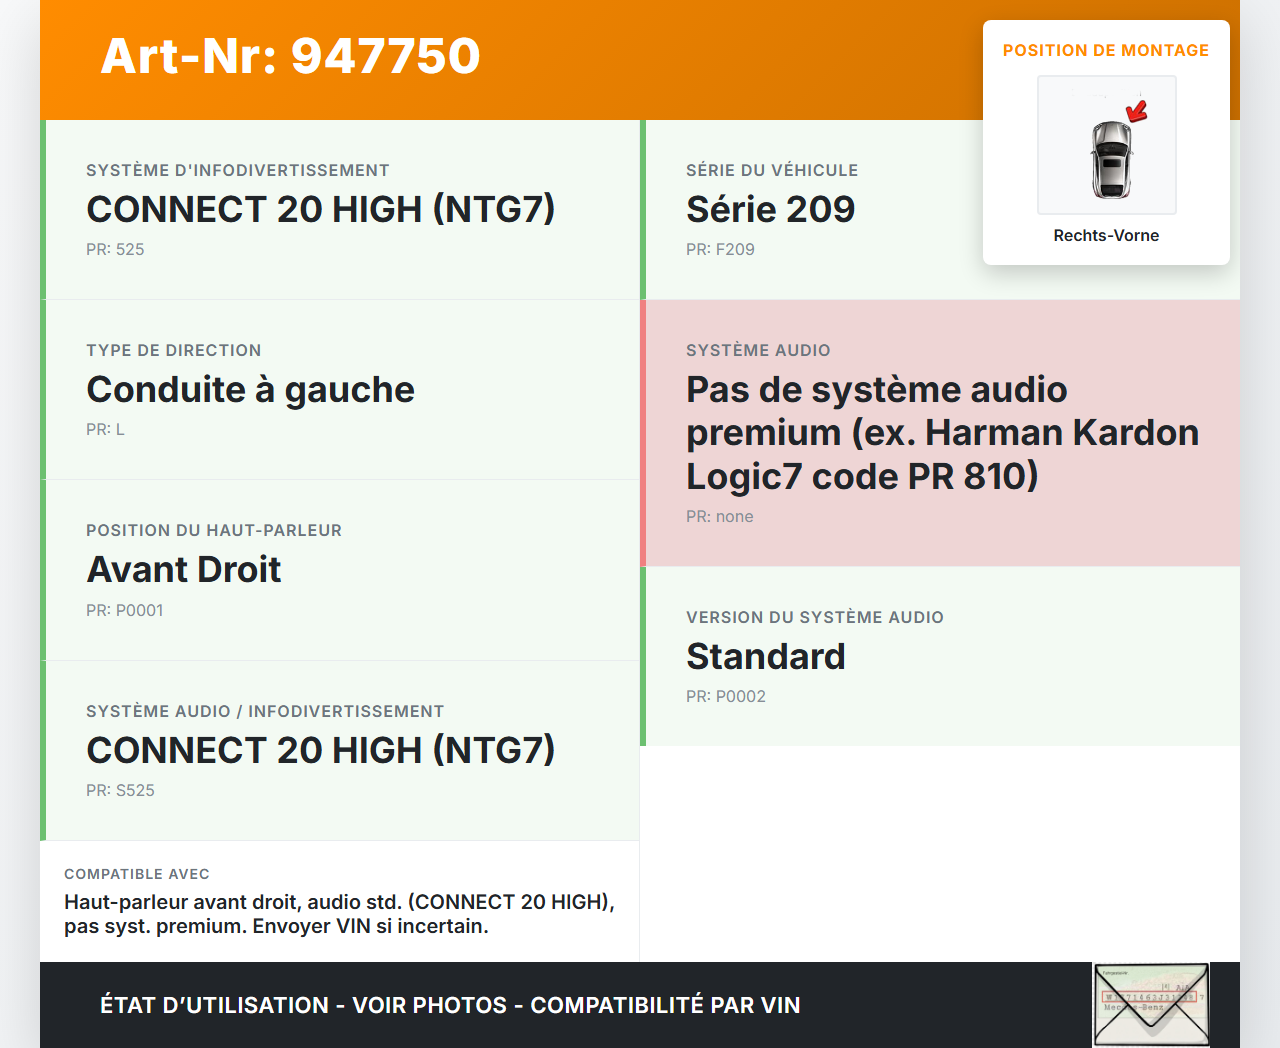Viewport: 1280px width, 1048px height.
Task: Click the 'ÉTAT D'UTILISATION' footer banner text
Action: pos(450,1005)
